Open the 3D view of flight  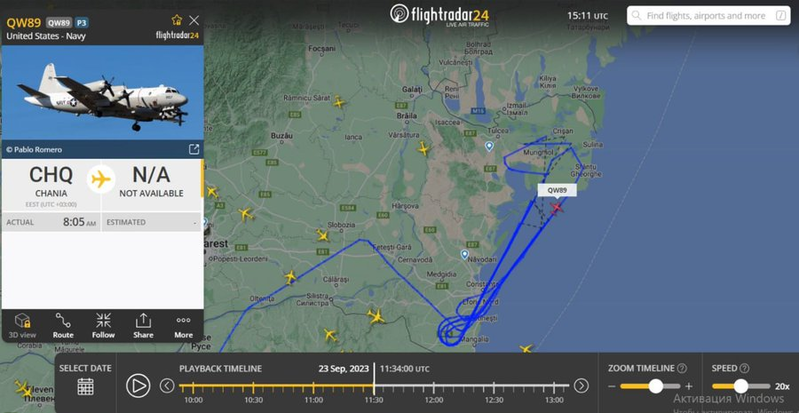[x=22, y=325]
